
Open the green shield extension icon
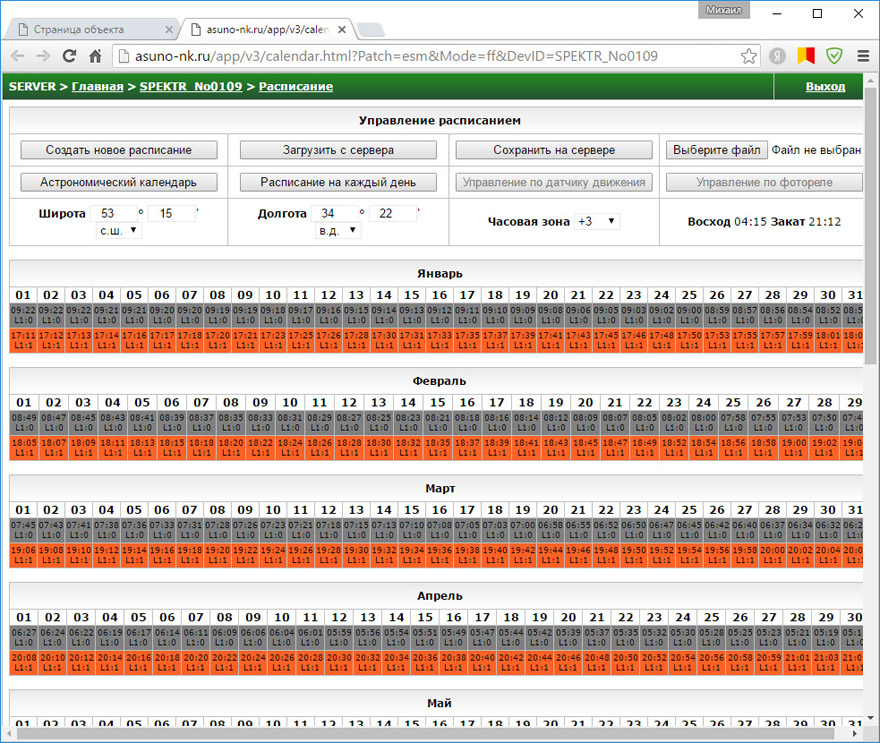tap(835, 56)
